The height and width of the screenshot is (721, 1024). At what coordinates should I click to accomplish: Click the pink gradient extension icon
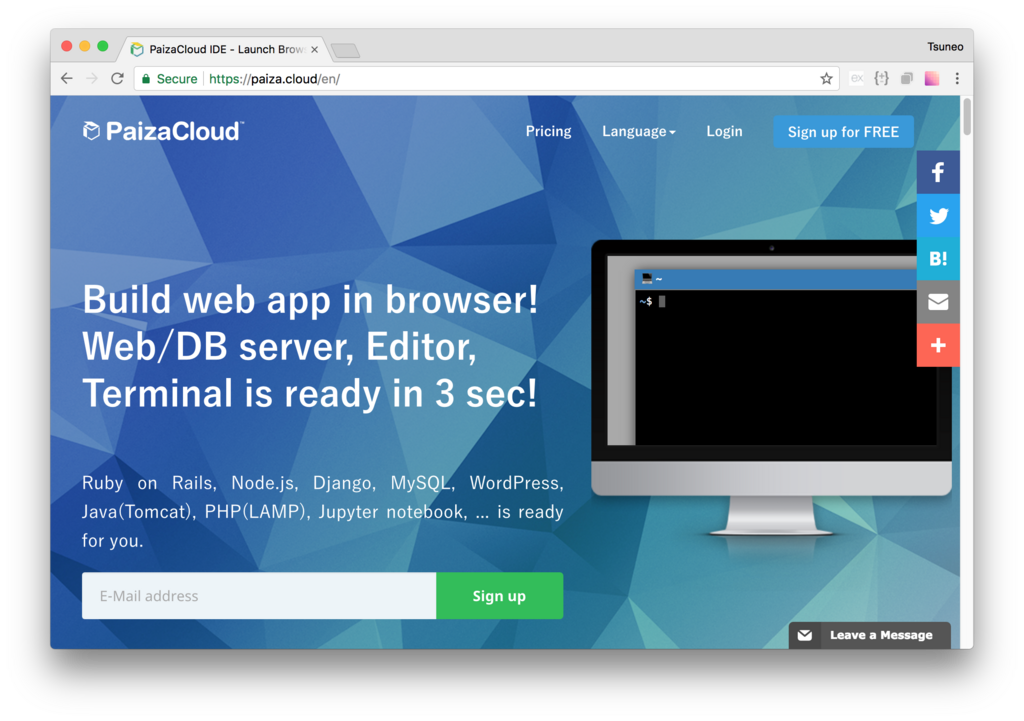[932, 79]
